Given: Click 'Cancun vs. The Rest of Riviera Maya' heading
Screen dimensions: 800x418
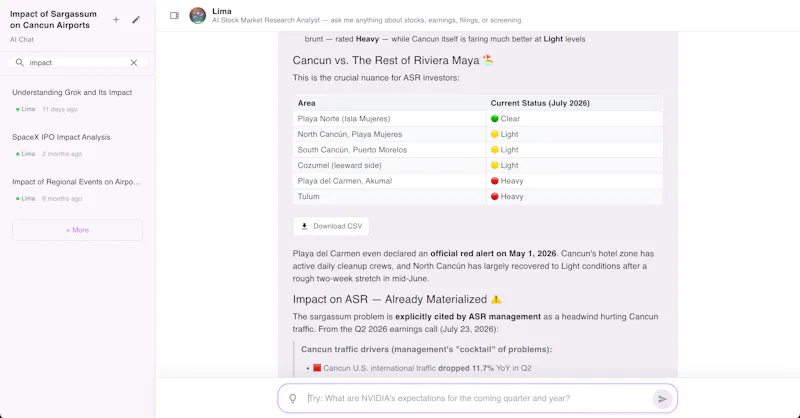Looking at the screenshot, I should pos(393,60).
